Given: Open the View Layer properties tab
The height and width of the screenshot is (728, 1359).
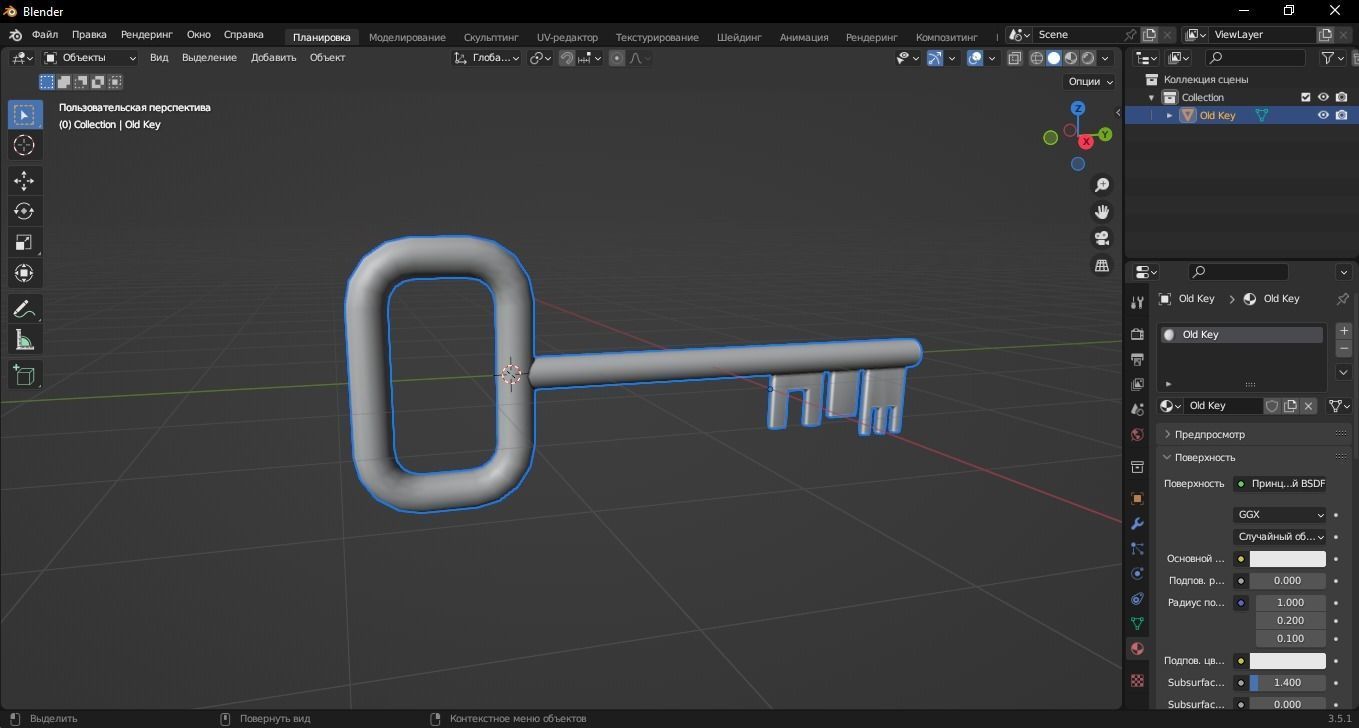Looking at the screenshot, I should pos(1137,384).
